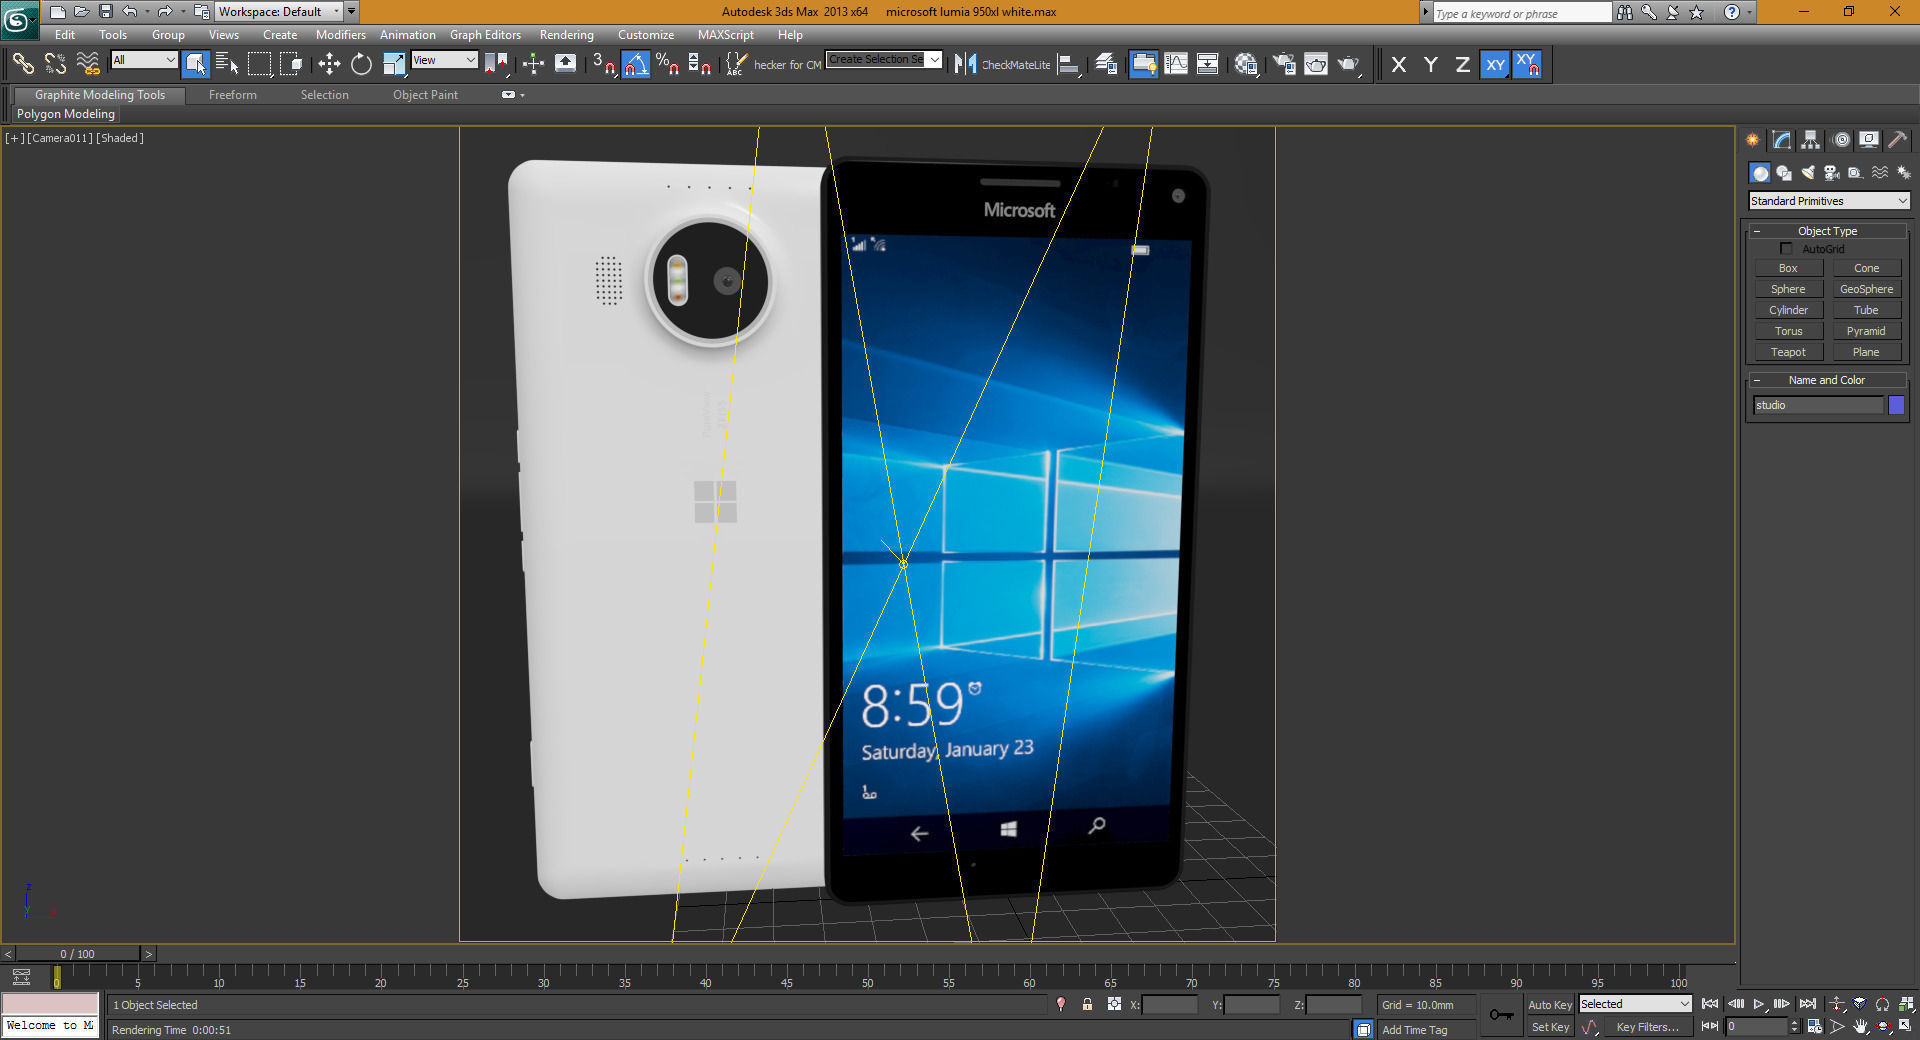
Task: Collapse the Object Type rollout
Action: tap(1828, 231)
